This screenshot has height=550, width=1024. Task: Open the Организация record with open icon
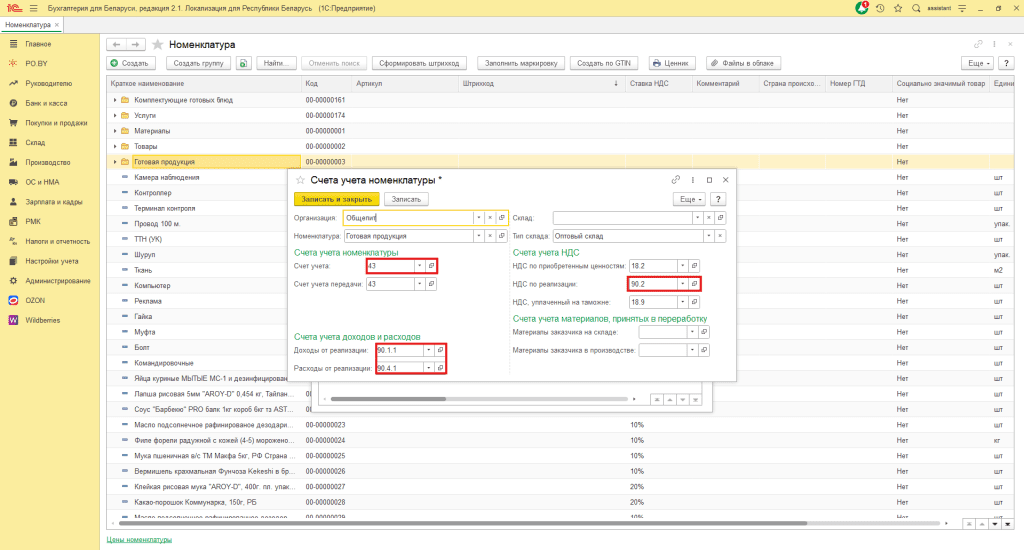(502, 218)
